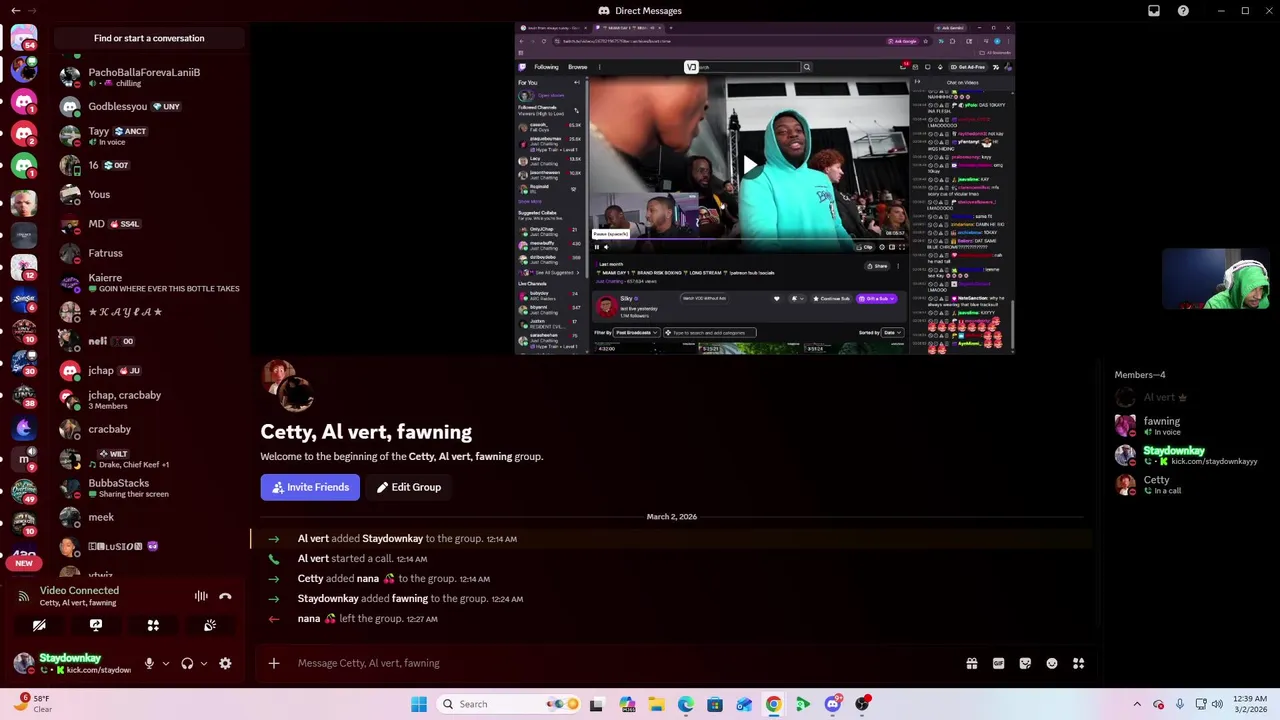Open group DM jchap, cracbaby
Image resolution: width=1280 pixels, height=720 pixels.
click(149, 400)
